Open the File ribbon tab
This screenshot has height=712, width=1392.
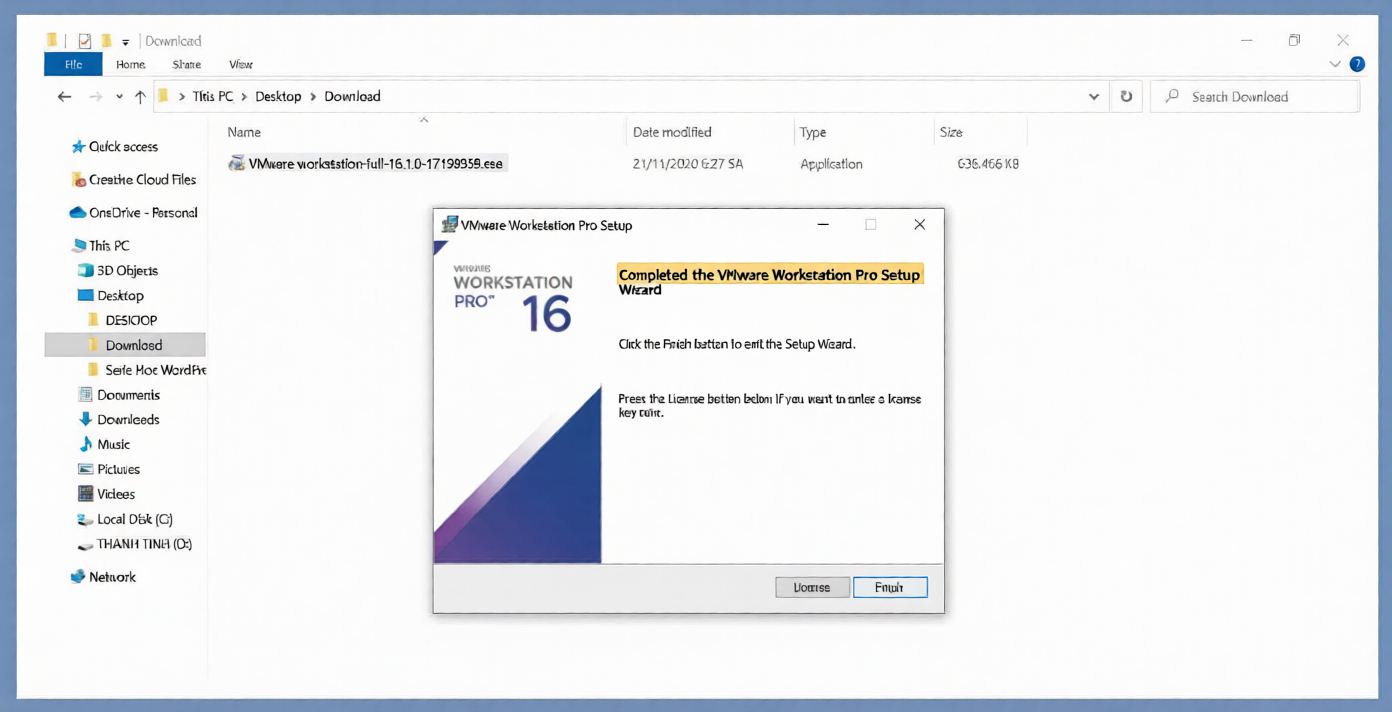(73, 64)
